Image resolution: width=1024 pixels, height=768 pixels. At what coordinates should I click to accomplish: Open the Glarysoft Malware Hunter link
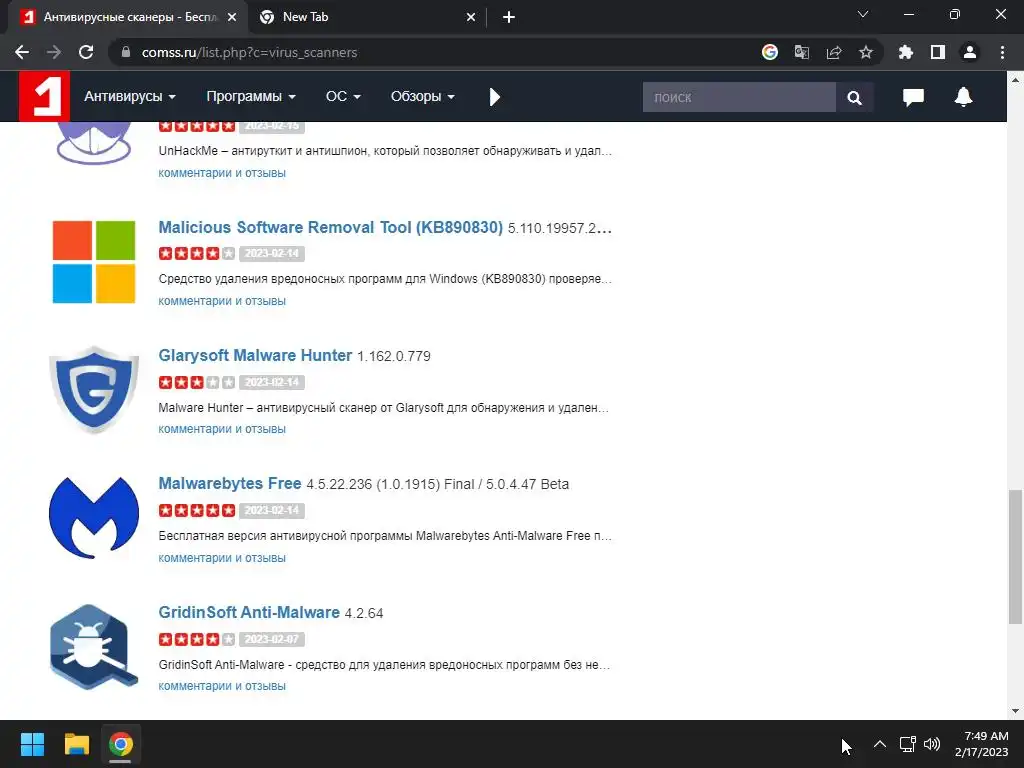click(x=255, y=355)
